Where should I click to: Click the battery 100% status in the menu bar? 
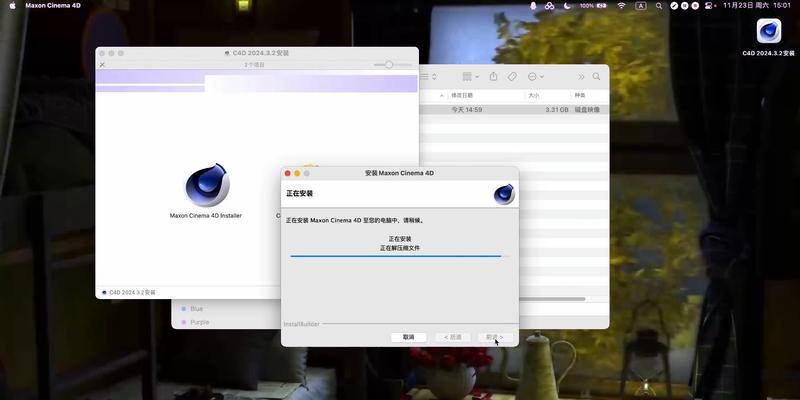593,6
